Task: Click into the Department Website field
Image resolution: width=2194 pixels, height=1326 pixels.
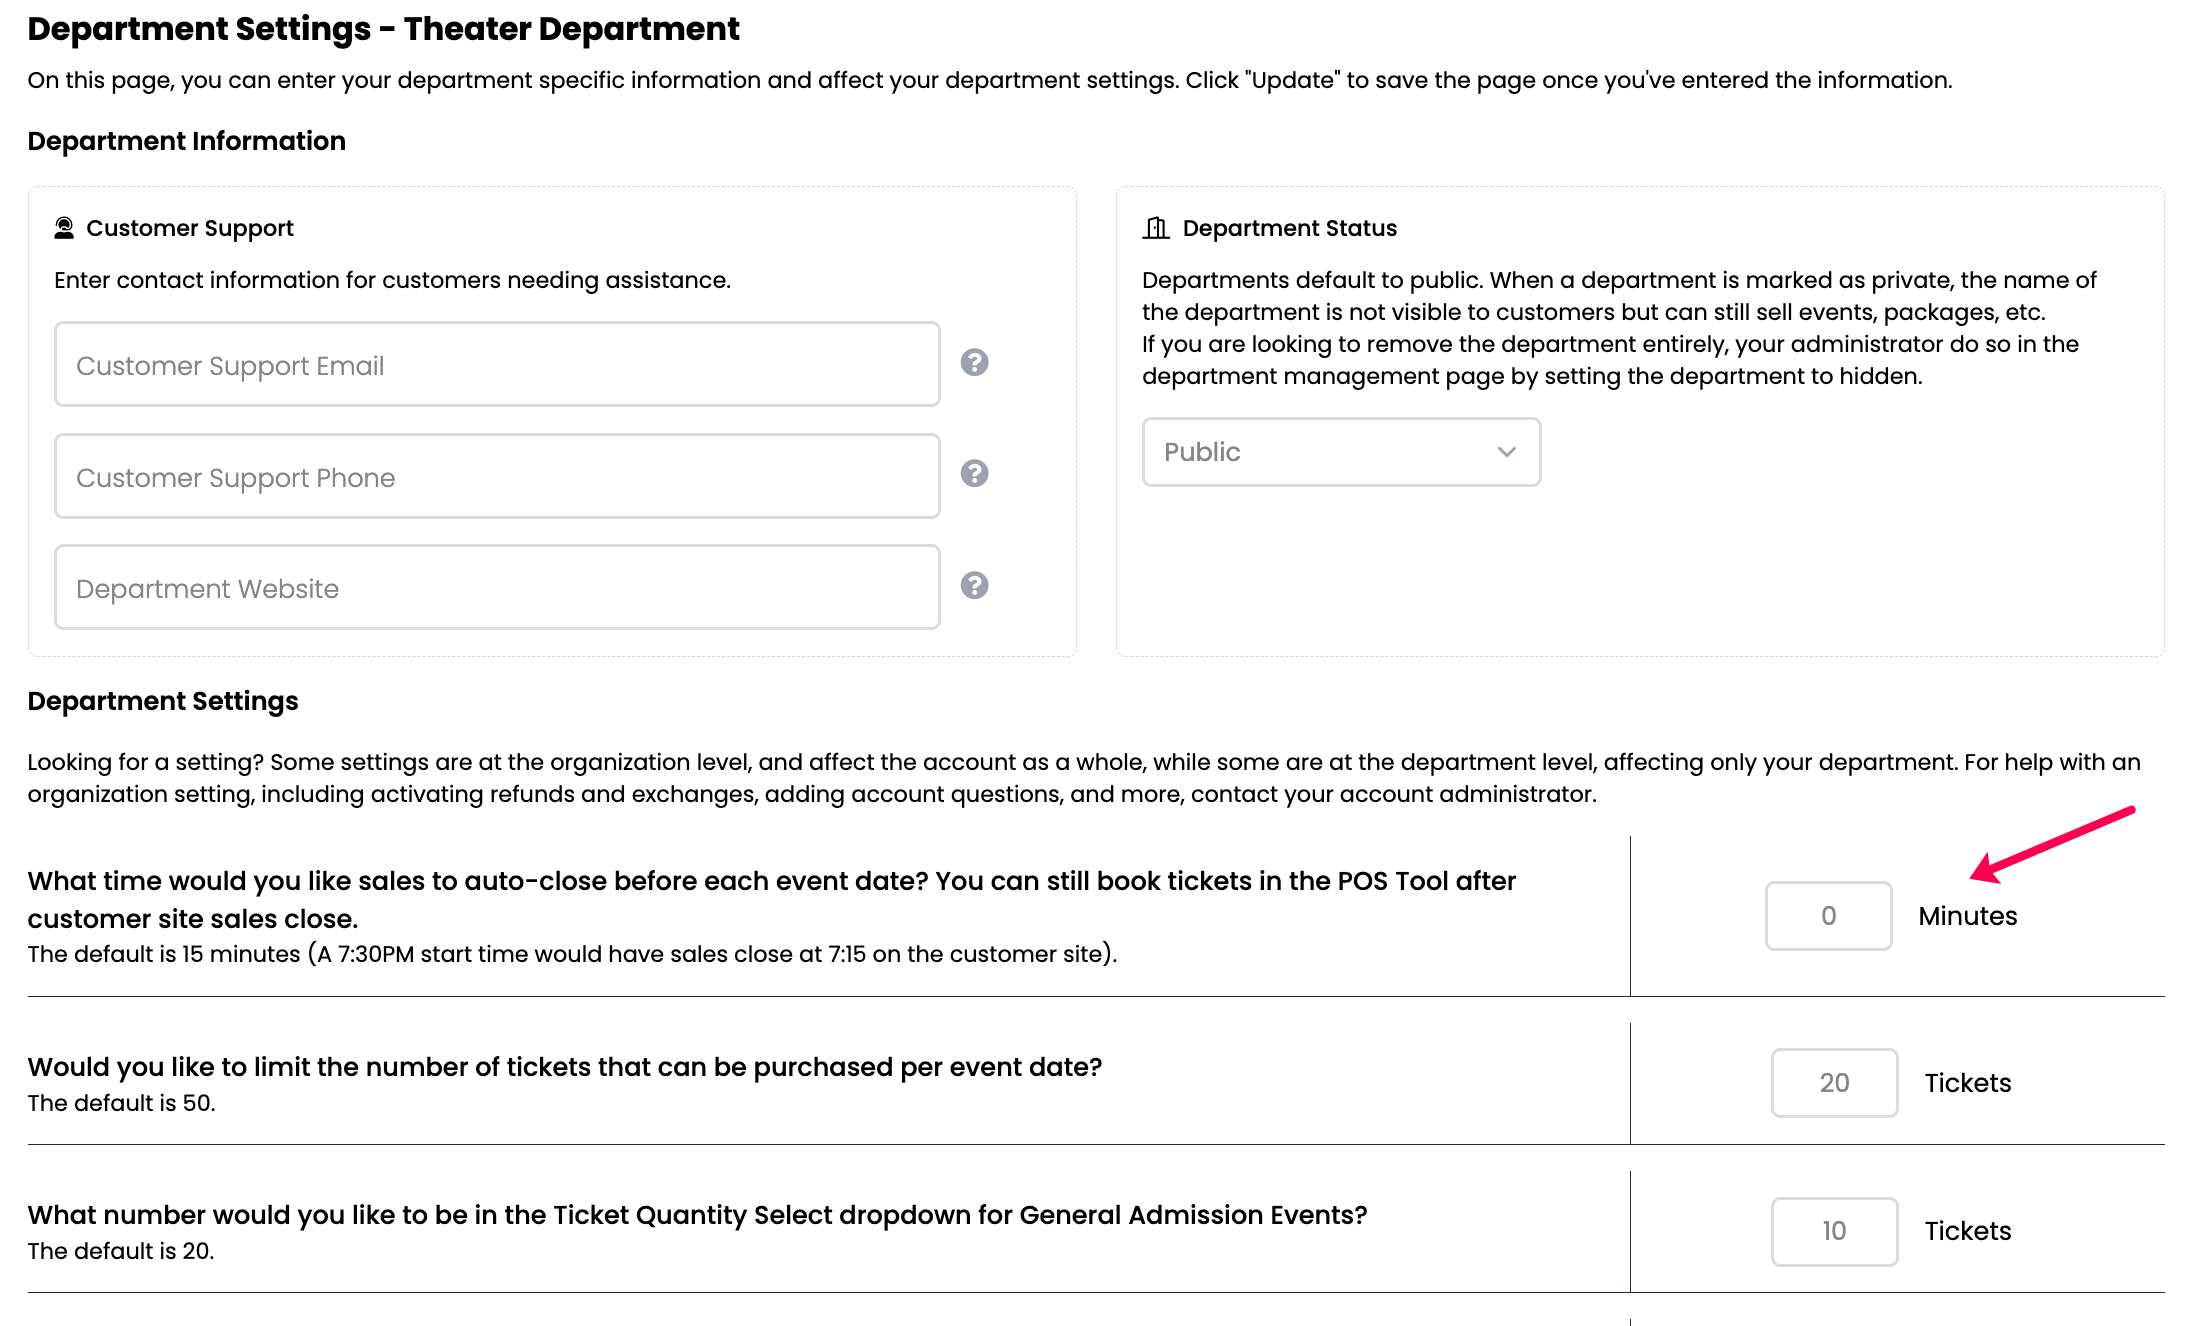Action: [497, 587]
